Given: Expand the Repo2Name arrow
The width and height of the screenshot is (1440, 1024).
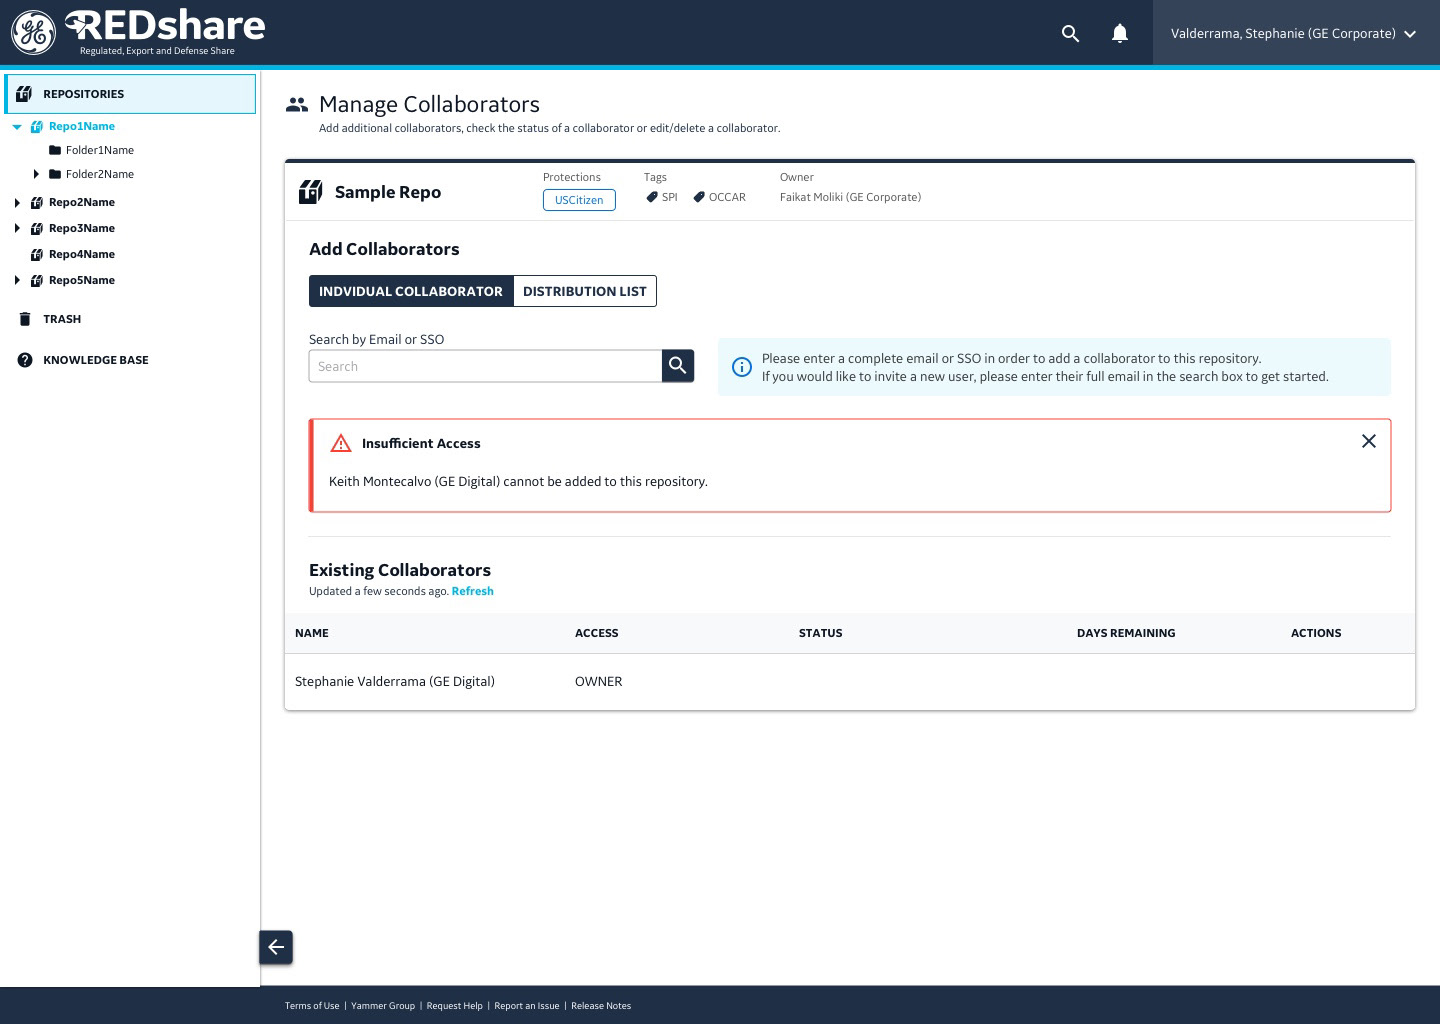Looking at the screenshot, I should point(17,202).
